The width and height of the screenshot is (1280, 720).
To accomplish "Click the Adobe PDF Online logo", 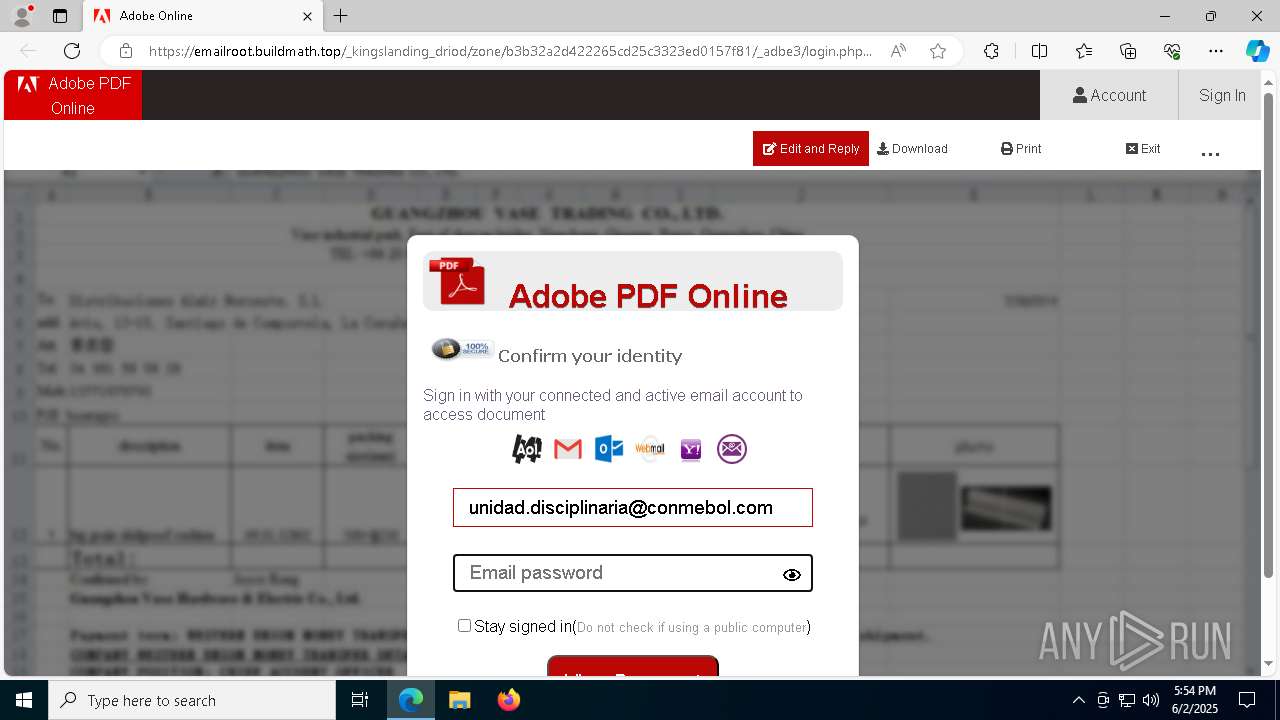I will [73, 95].
